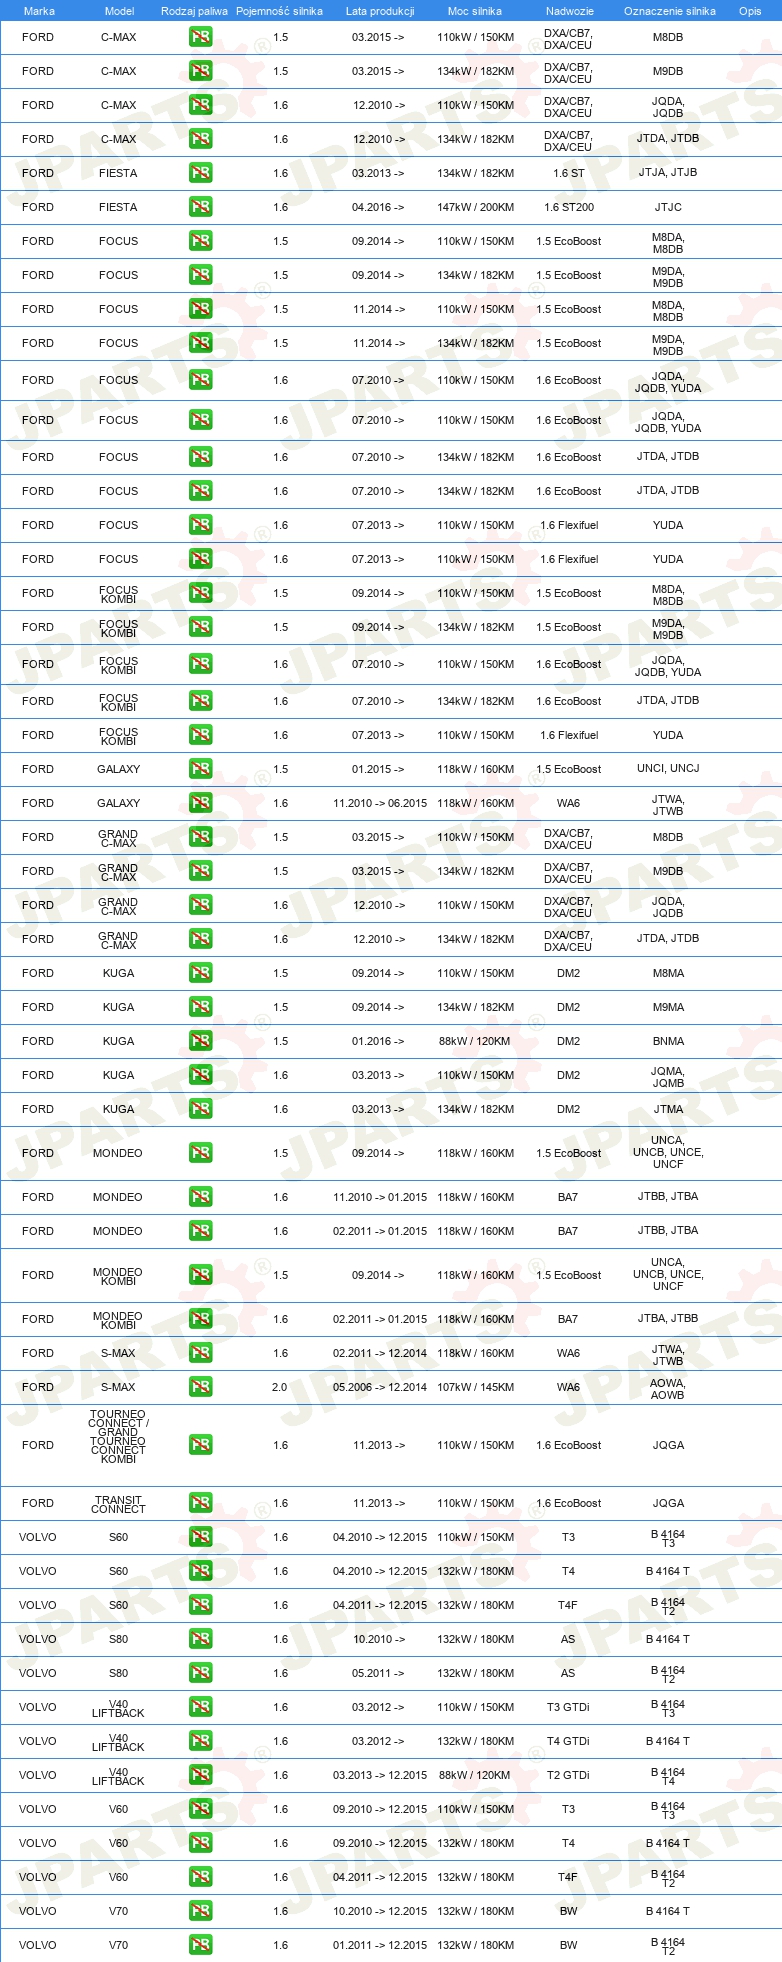Click the fuel icon in the GALAXY JTWA row
Screen dimensions: 782x1962
(200, 803)
